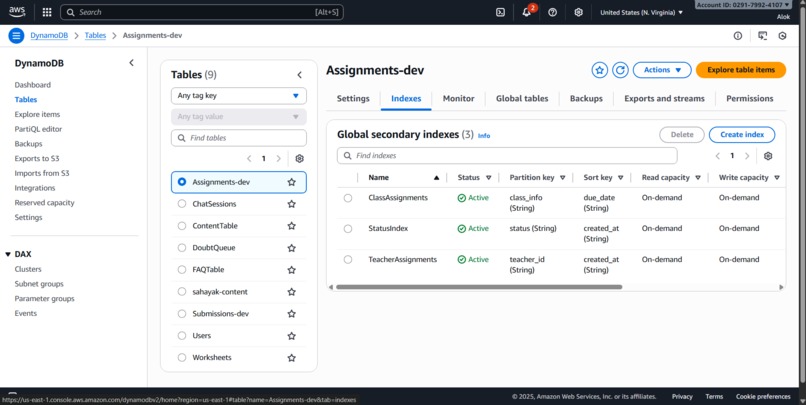Collapse the Tables list panel
This screenshot has height=405, width=806.
point(300,75)
